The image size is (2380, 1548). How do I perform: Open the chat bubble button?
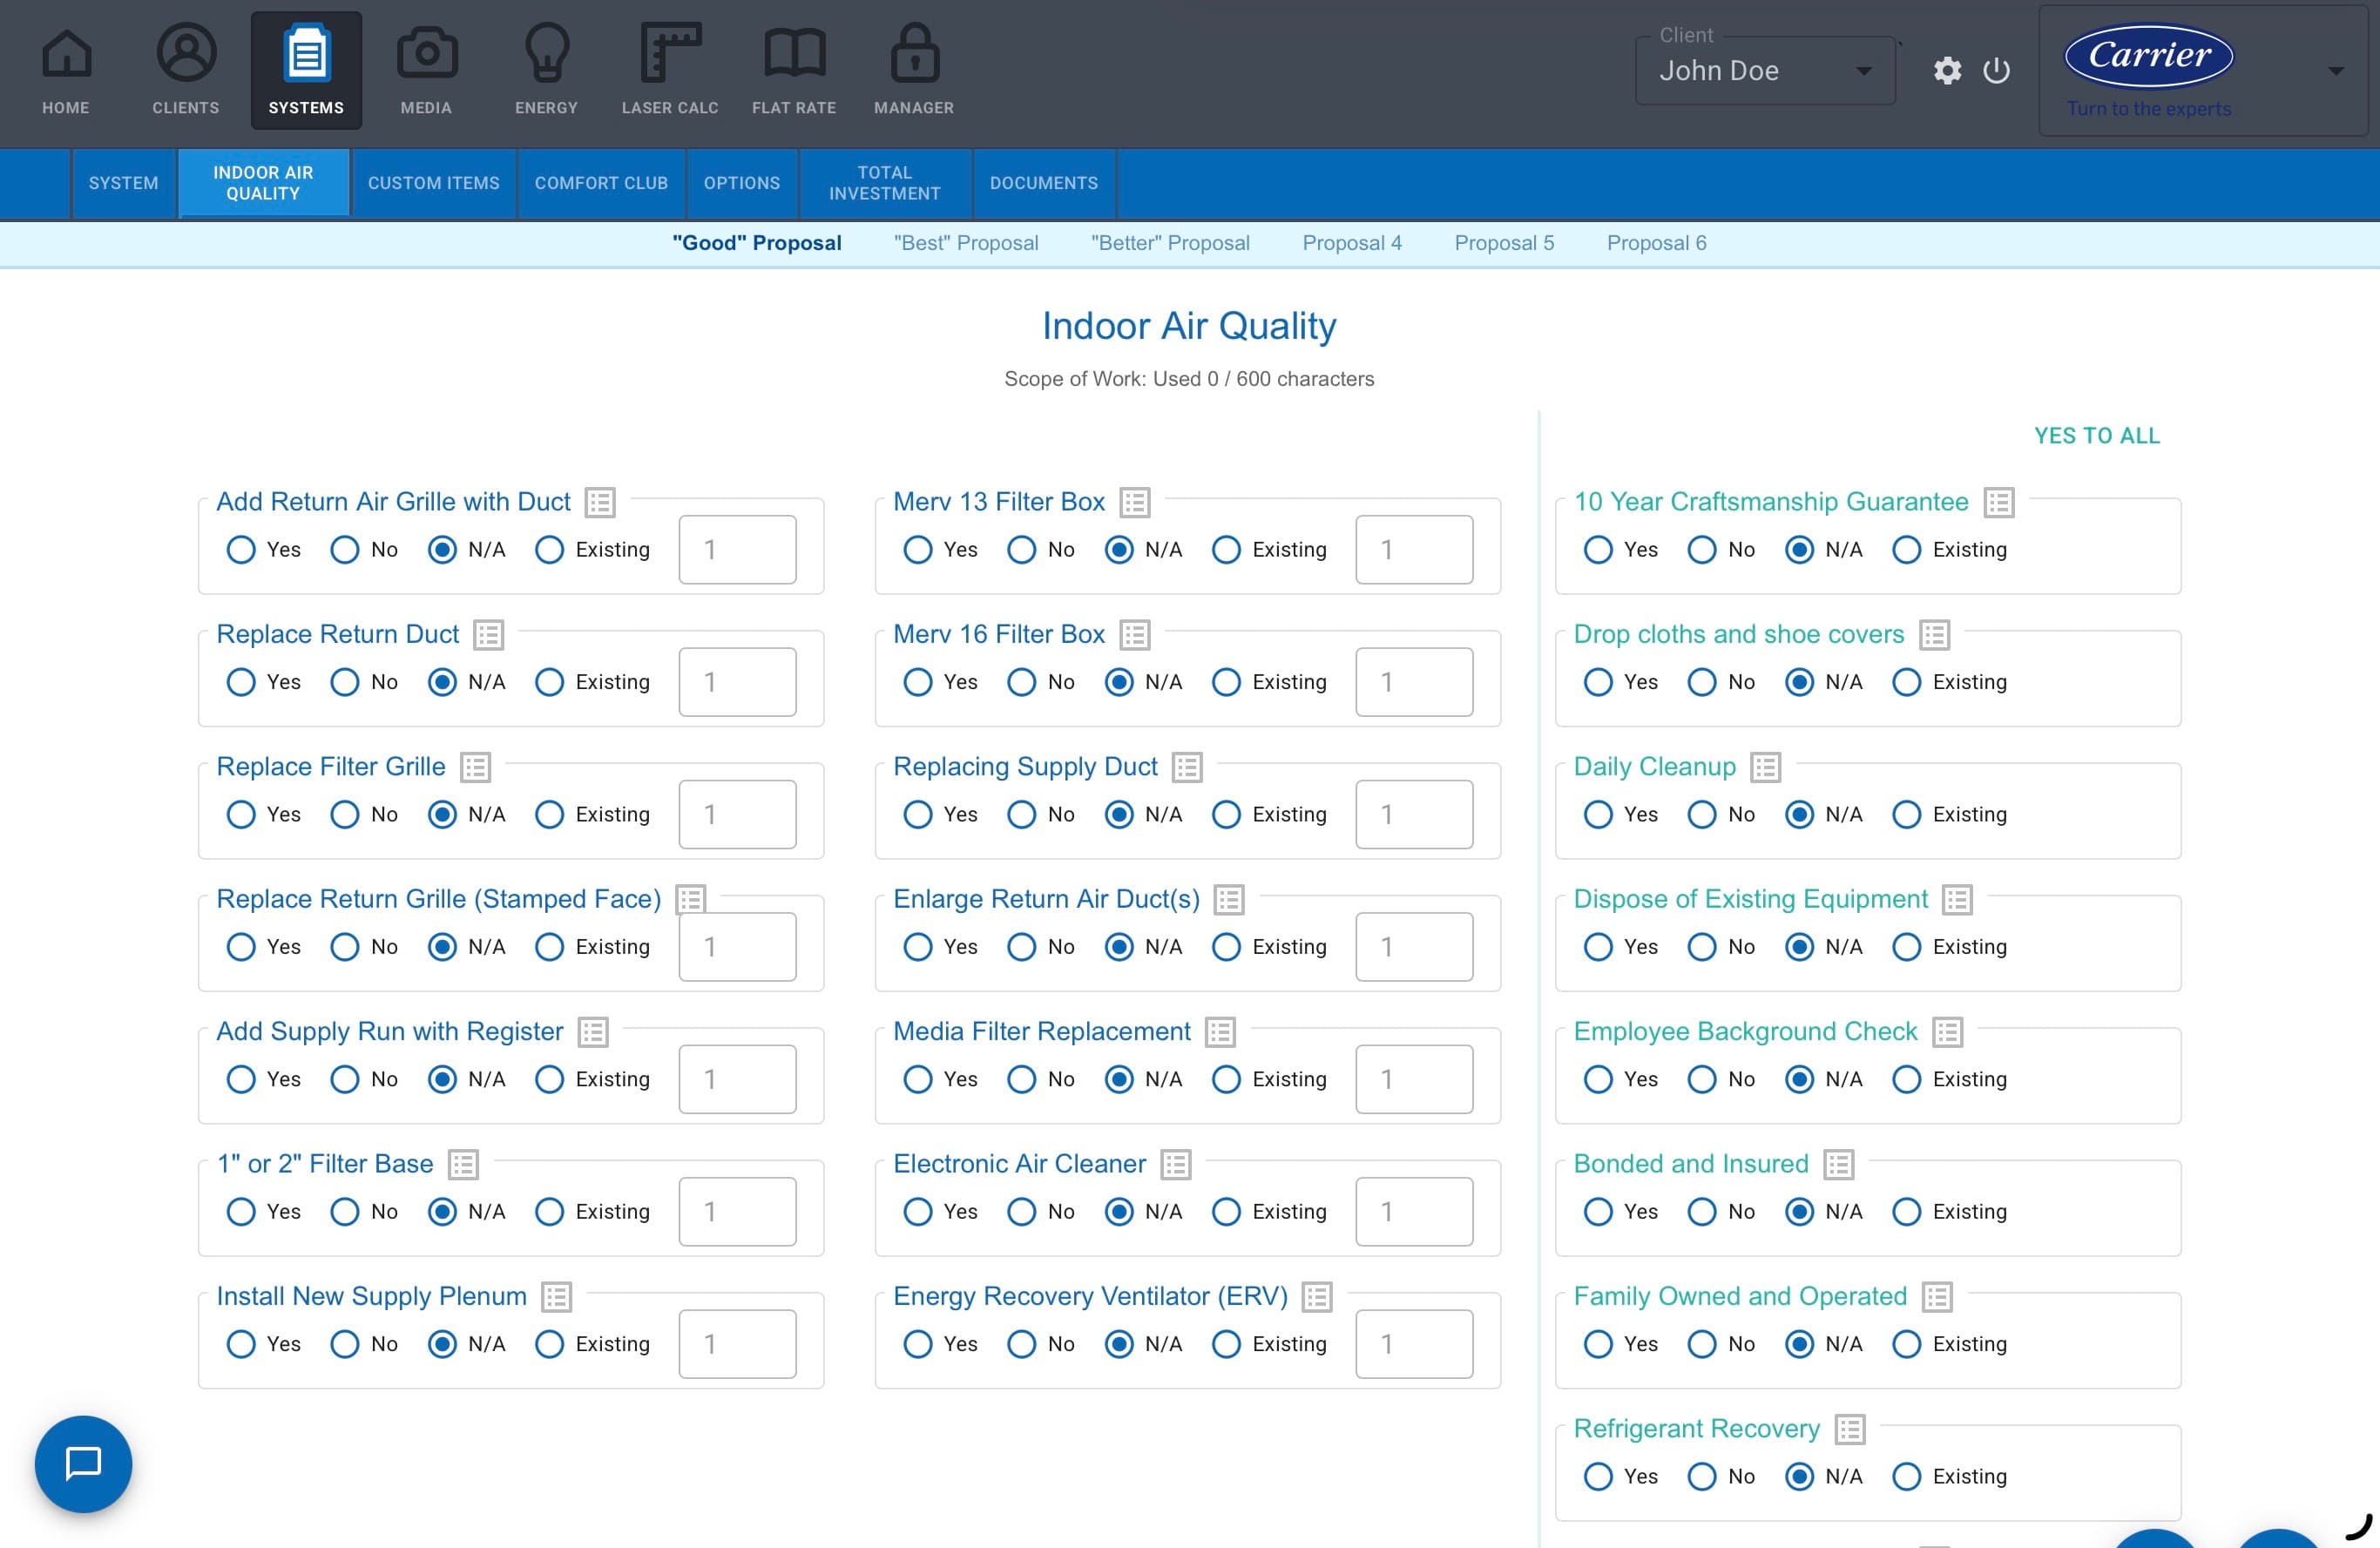(x=83, y=1463)
